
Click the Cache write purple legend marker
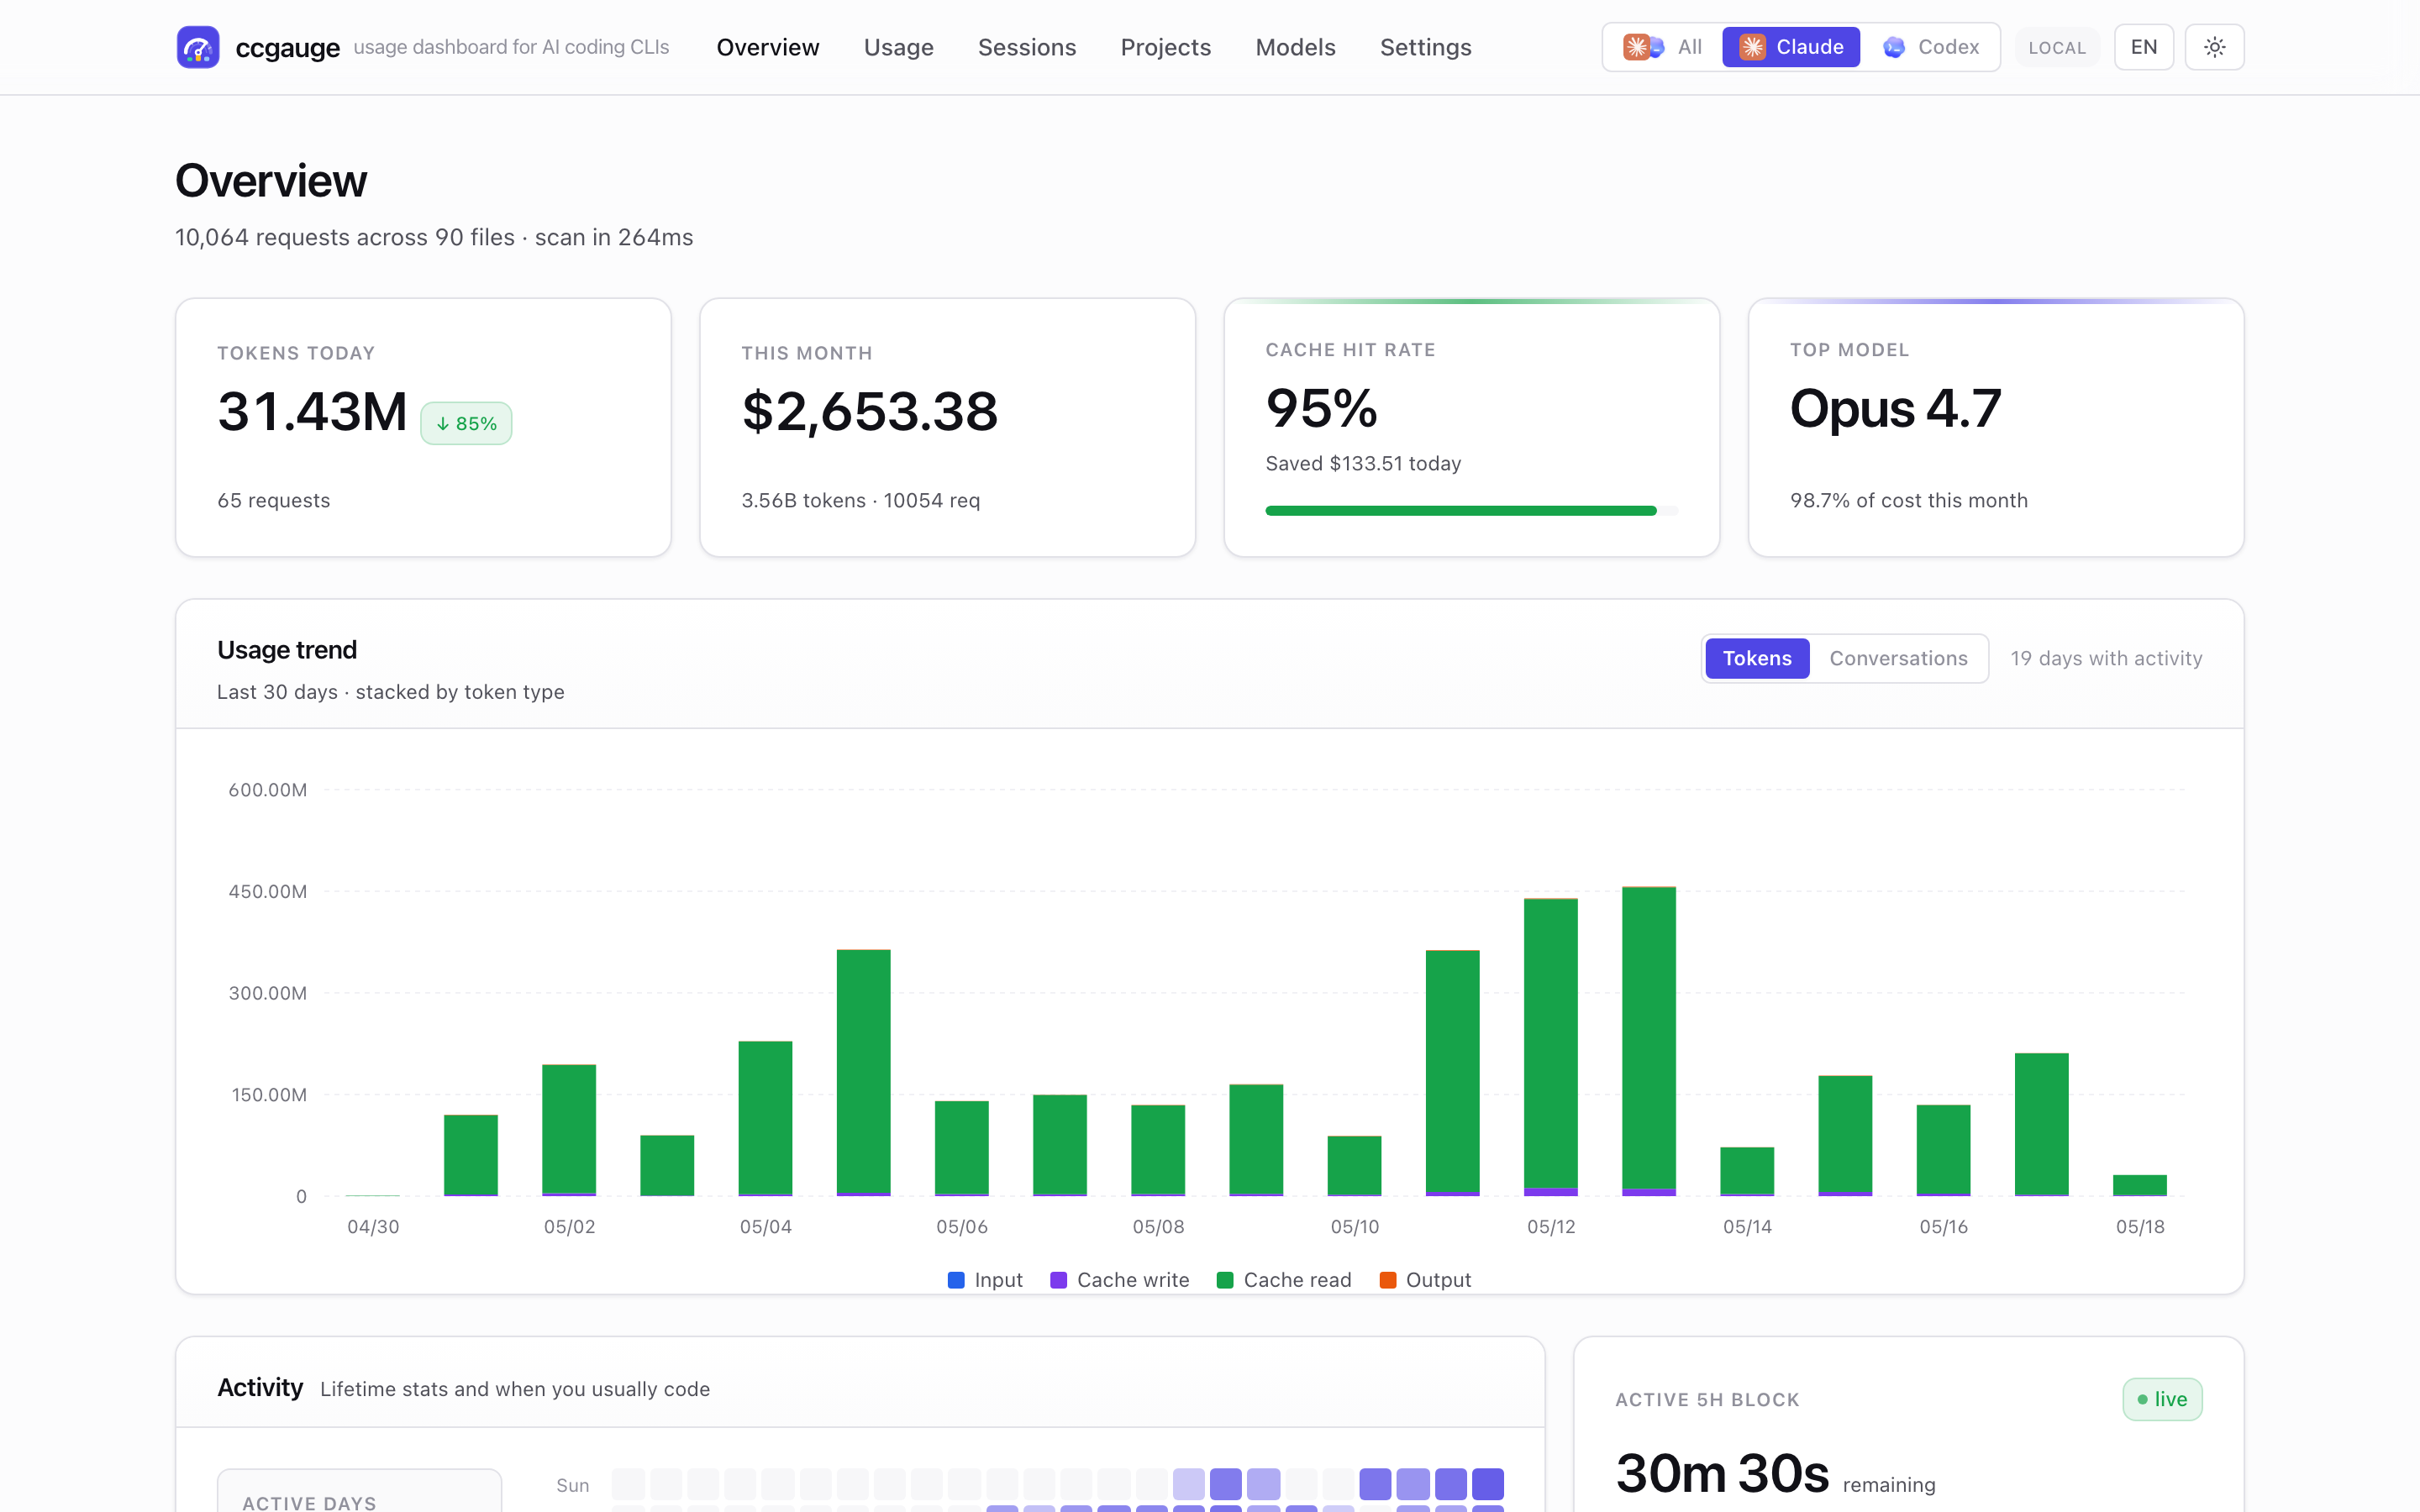(x=1058, y=1280)
